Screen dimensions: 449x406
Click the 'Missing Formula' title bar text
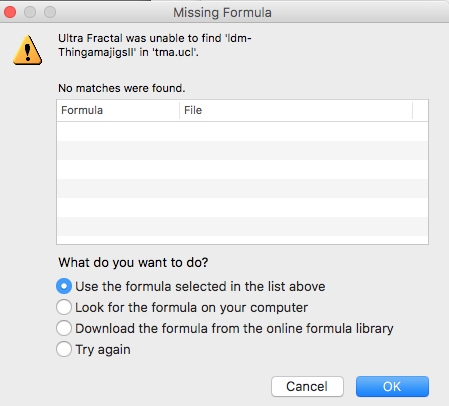pos(222,13)
